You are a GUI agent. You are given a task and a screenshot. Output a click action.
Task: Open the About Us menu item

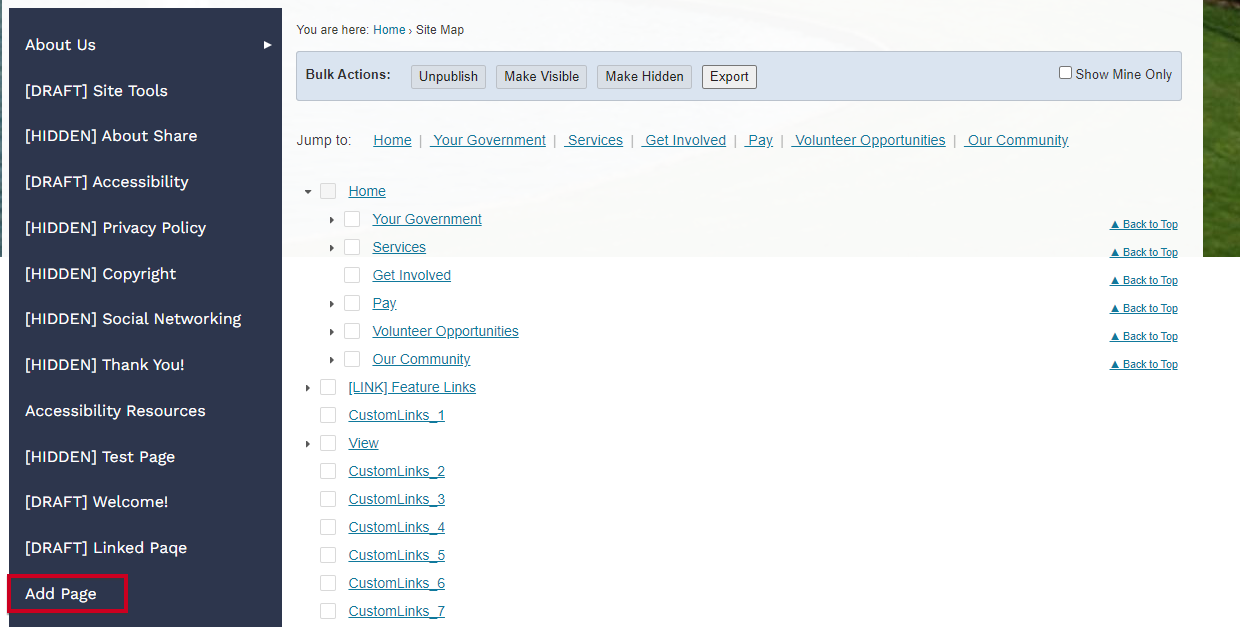click(61, 45)
